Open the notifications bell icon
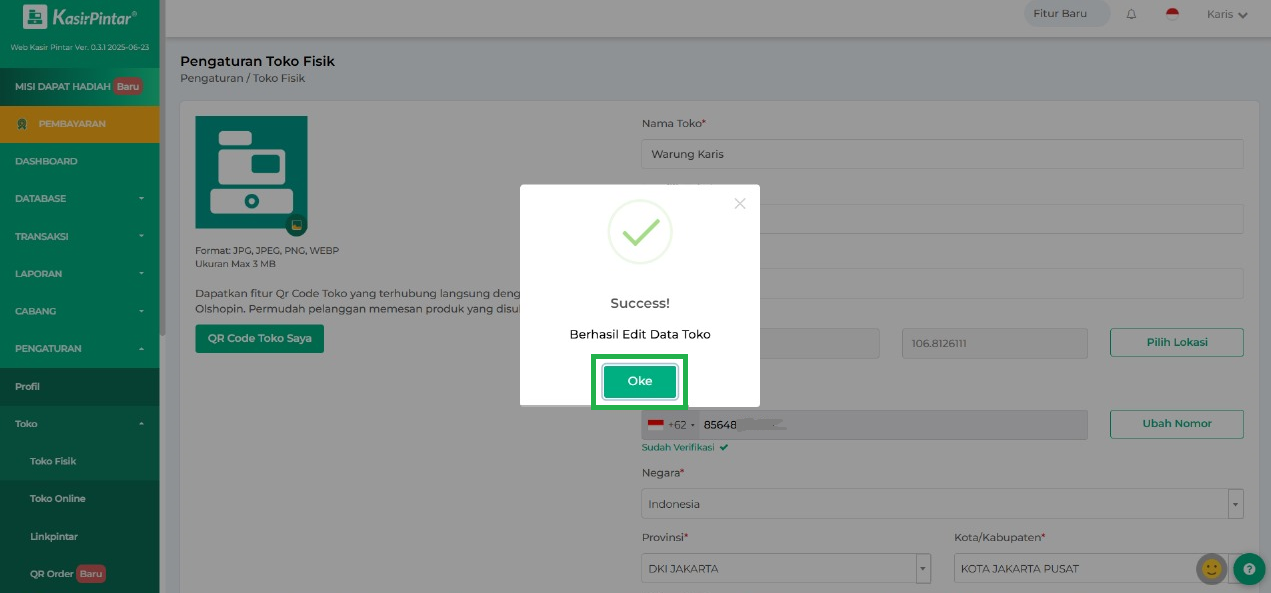The width and height of the screenshot is (1271, 593). 1131,15
